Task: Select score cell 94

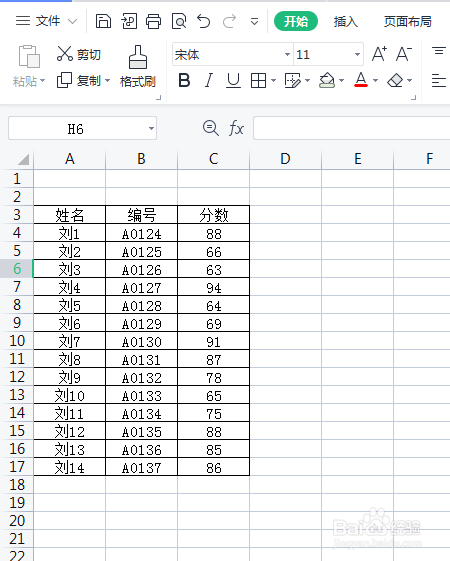Action: pyautogui.click(x=214, y=287)
